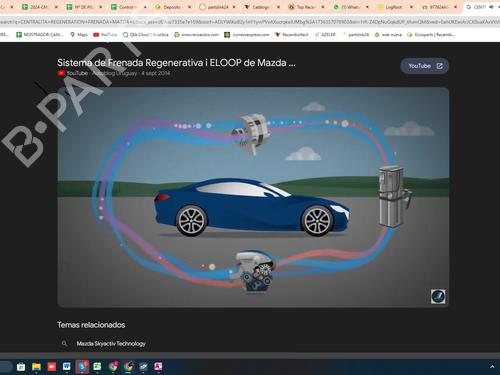Open Adobe Acrobat from the taskbar

click(x=158, y=366)
